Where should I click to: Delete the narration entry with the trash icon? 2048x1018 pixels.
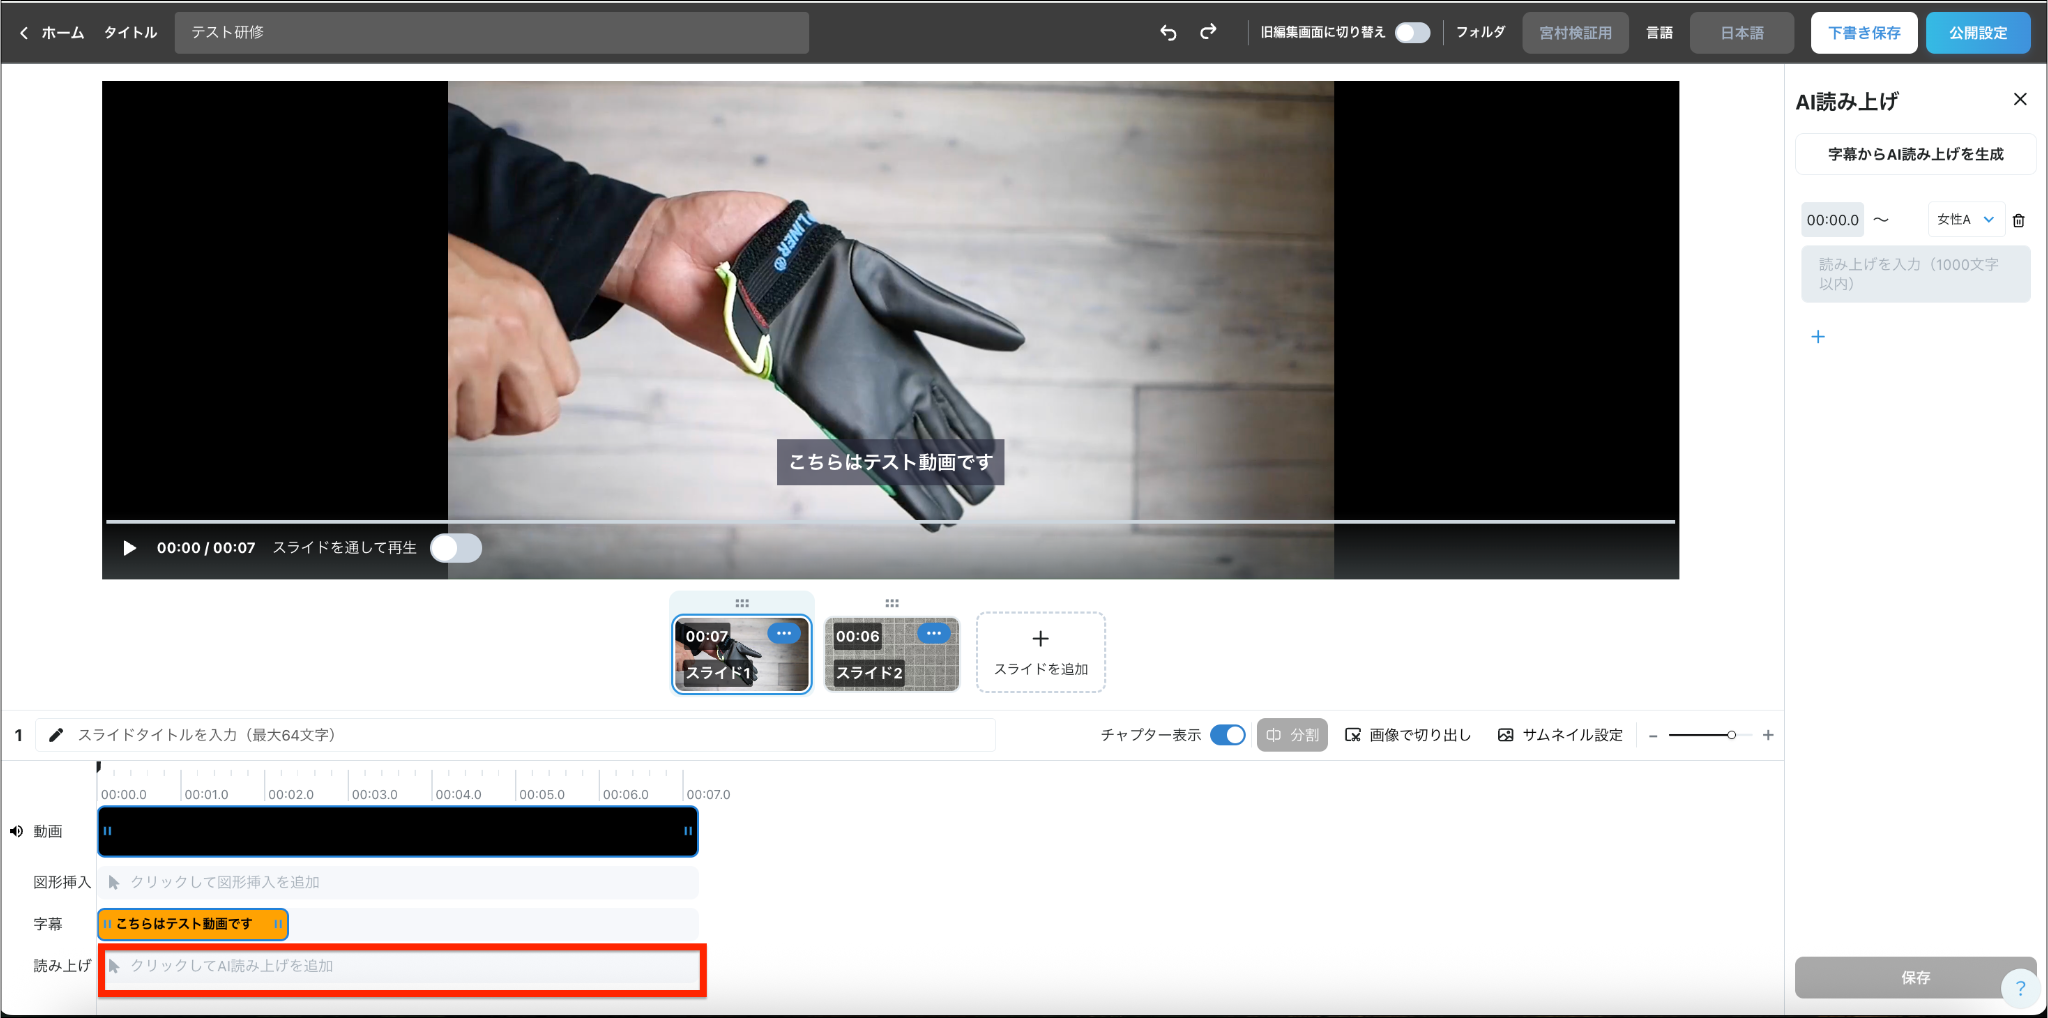coord(2018,220)
